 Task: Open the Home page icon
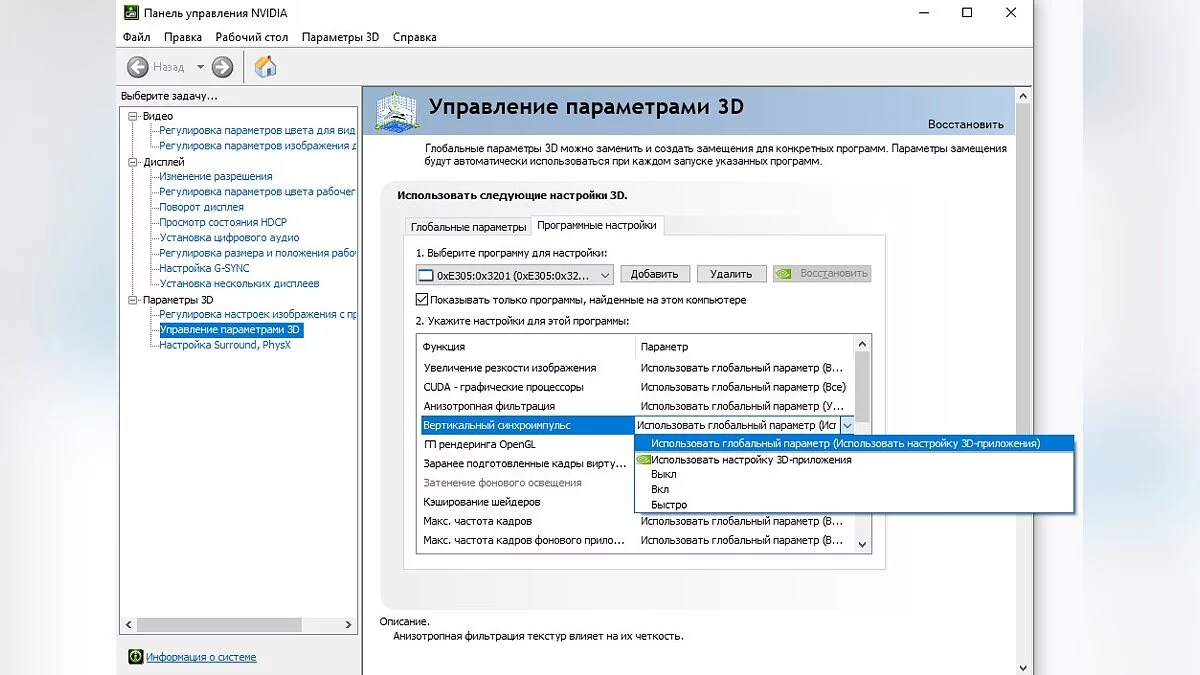pos(265,67)
